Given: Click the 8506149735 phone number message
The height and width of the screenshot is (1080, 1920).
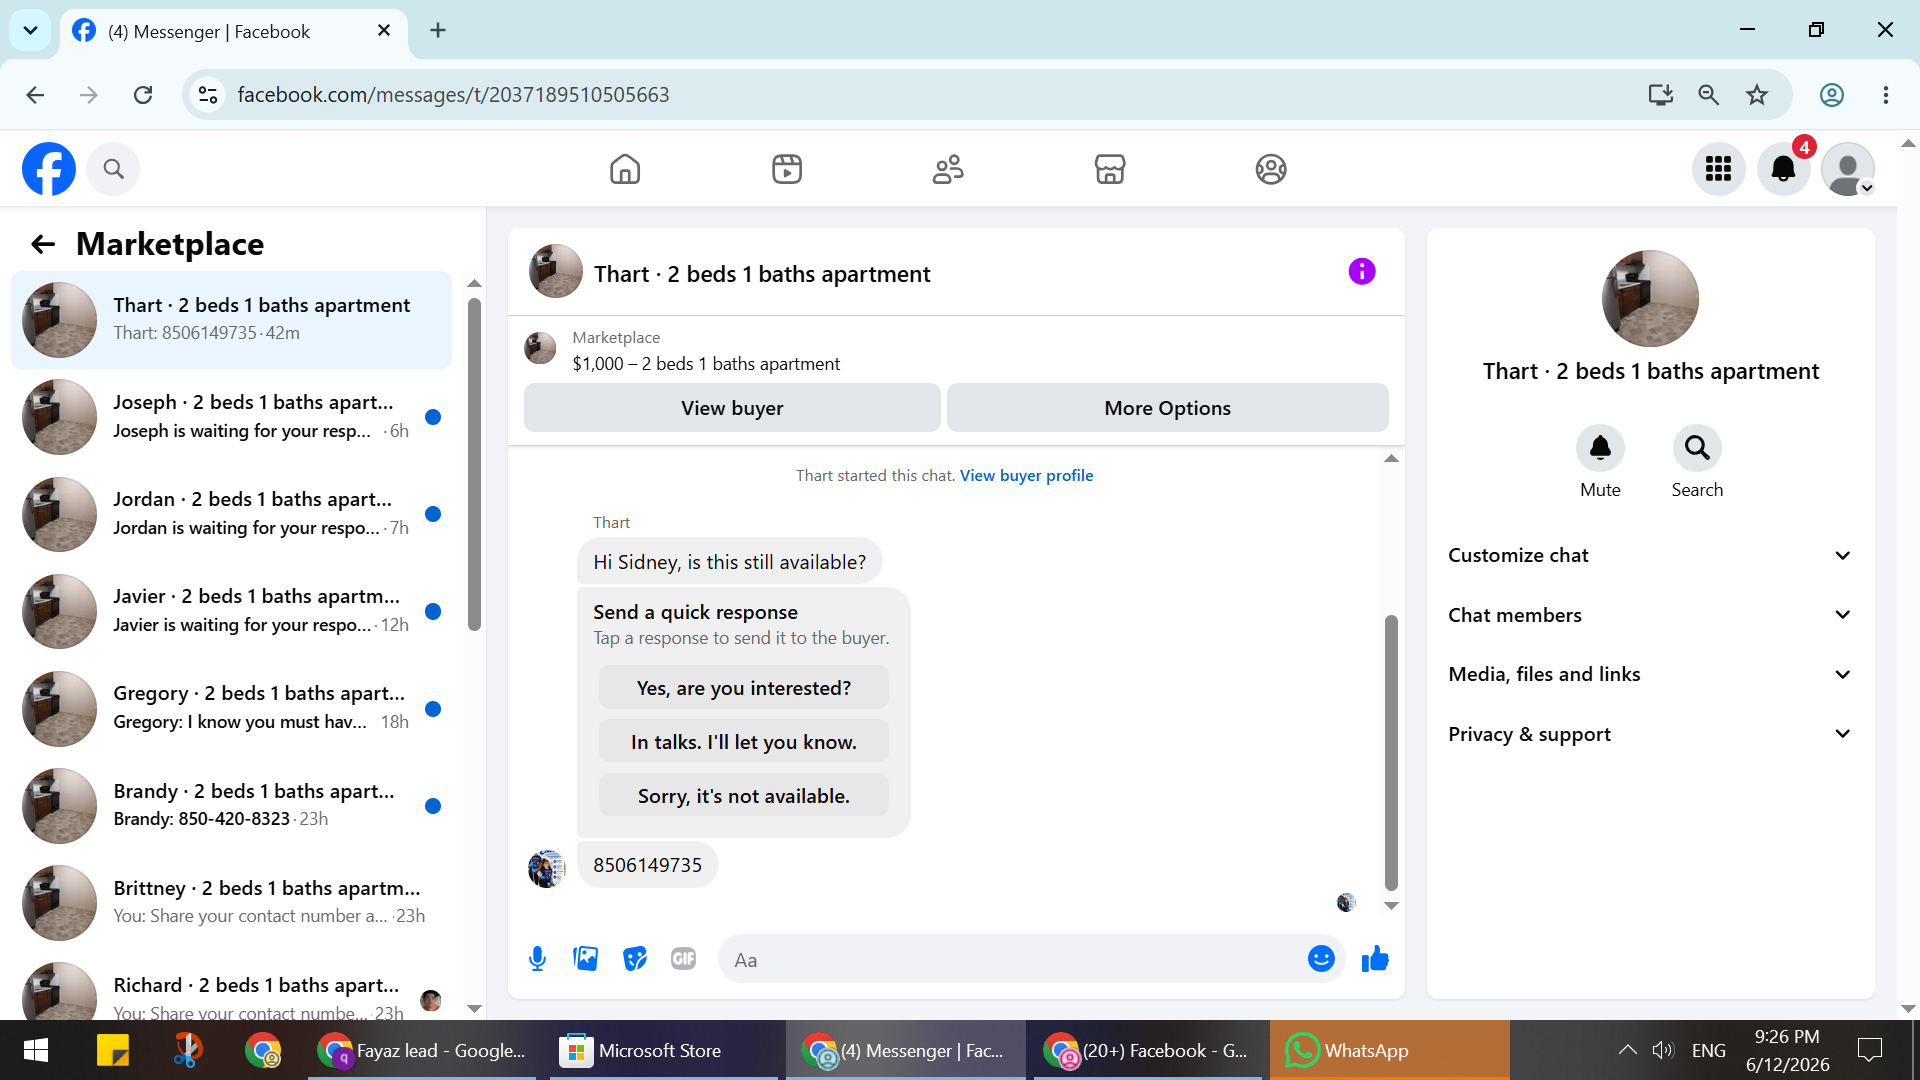Looking at the screenshot, I should pos(648,865).
